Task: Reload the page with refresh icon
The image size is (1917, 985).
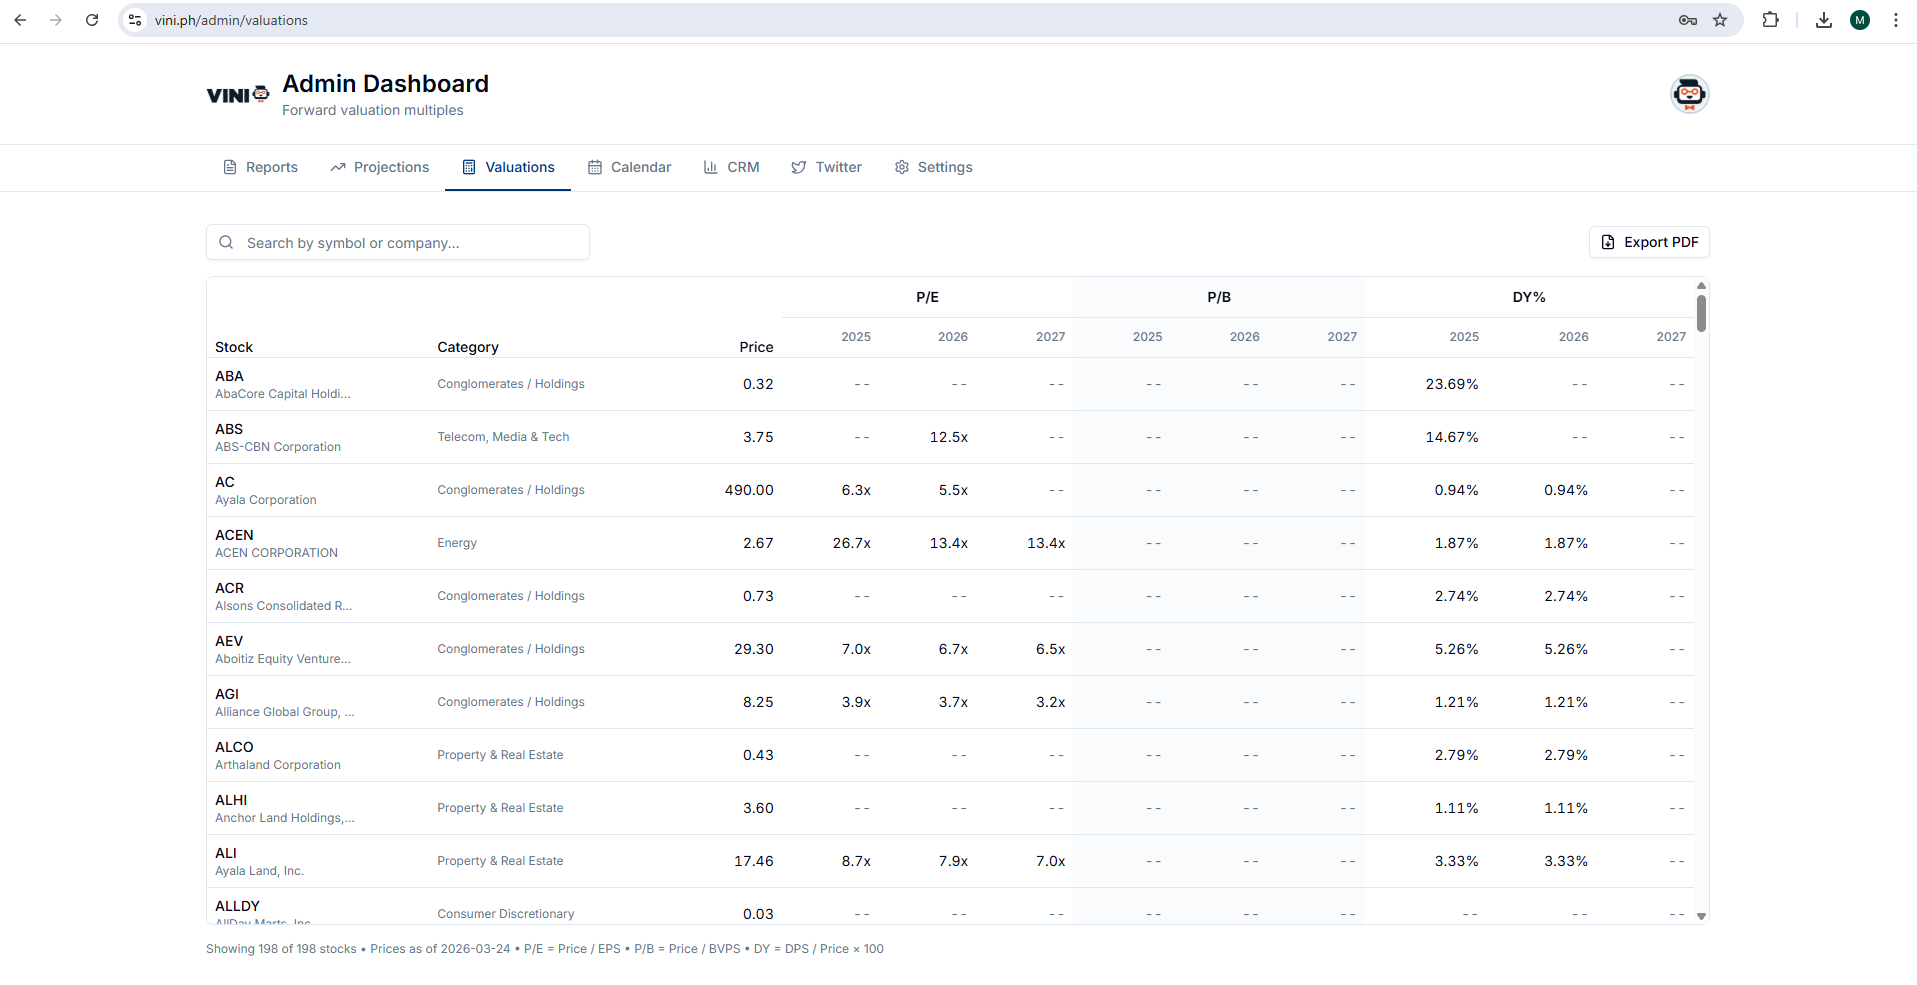Action: 92,20
